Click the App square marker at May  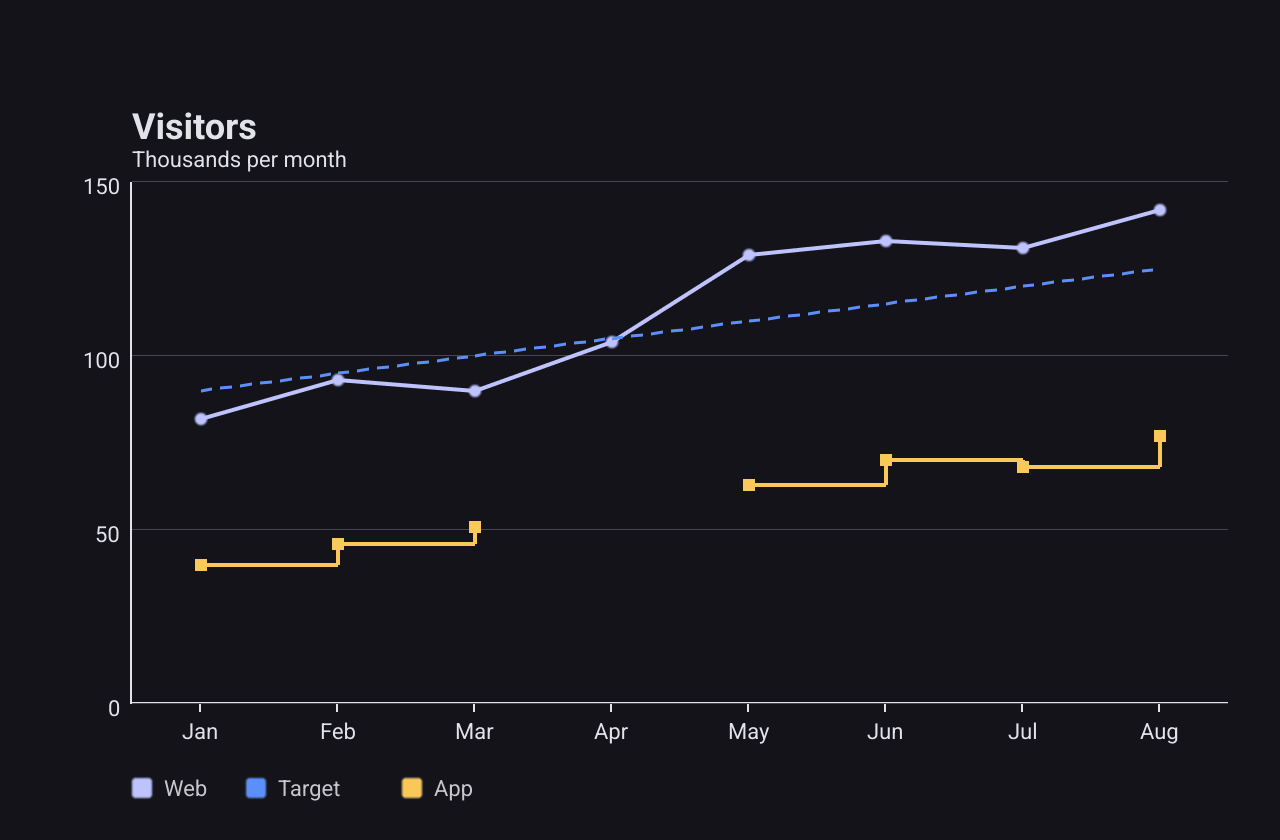pos(749,485)
